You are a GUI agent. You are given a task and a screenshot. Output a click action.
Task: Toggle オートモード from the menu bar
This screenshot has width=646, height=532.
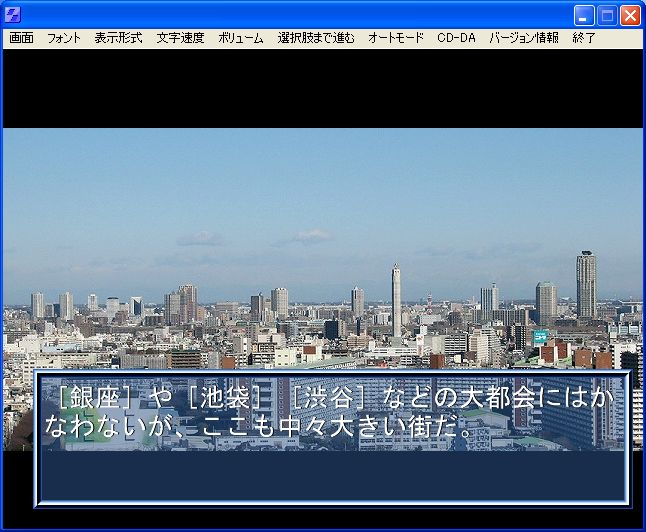click(396, 38)
